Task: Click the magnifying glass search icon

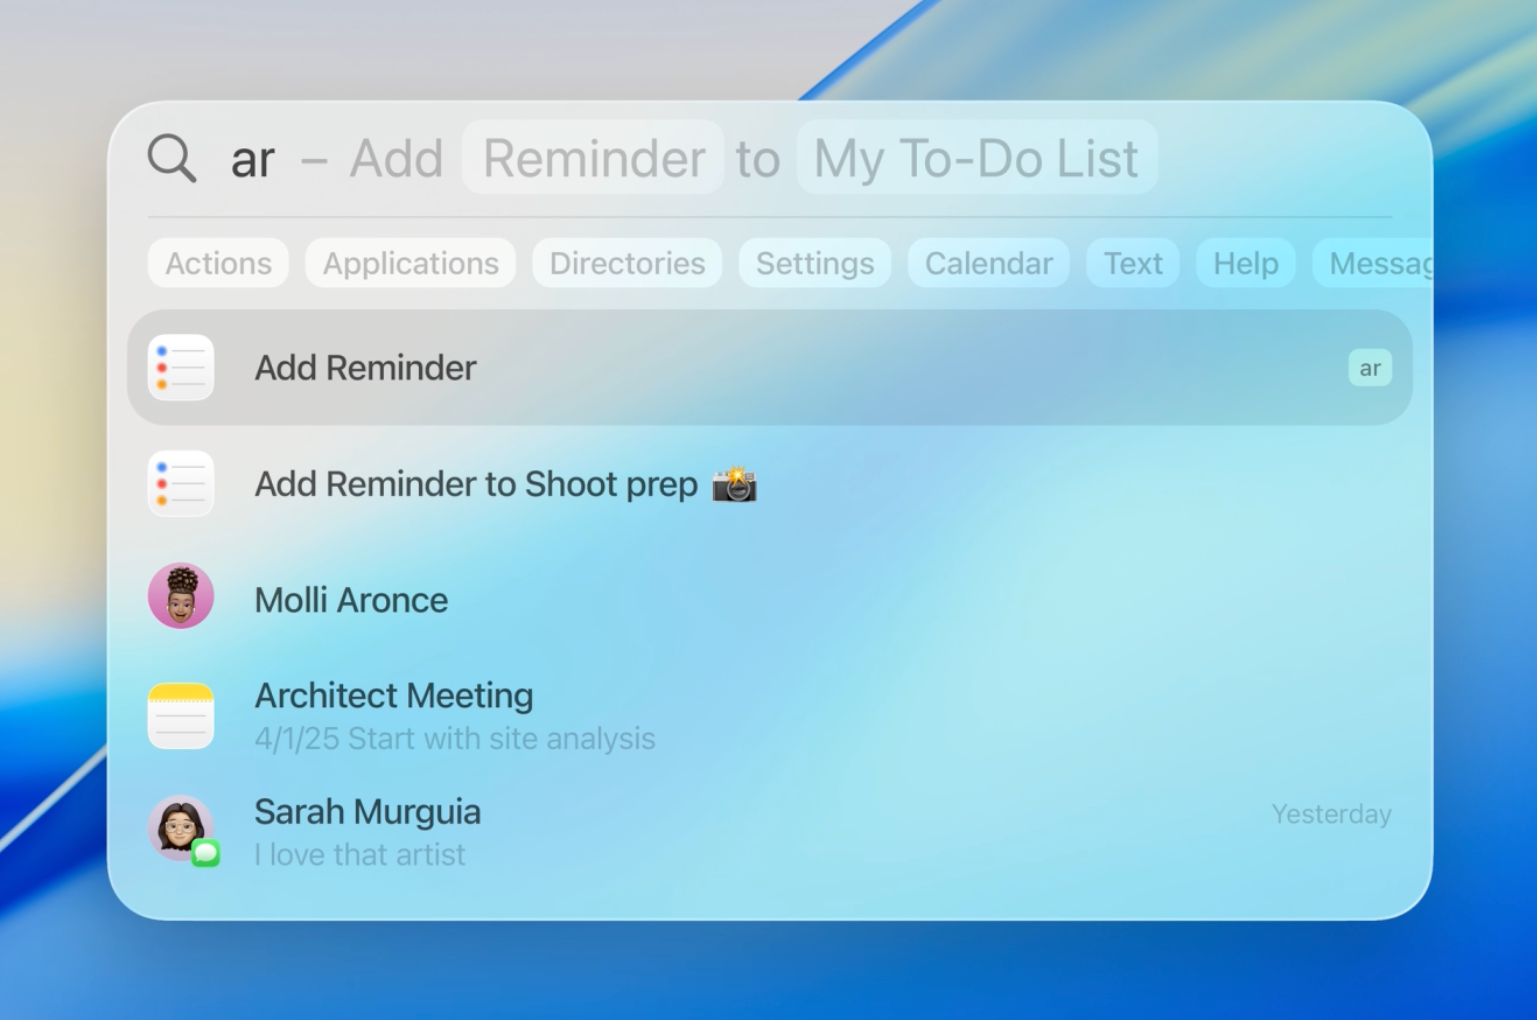Action: click(x=171, y=158)
